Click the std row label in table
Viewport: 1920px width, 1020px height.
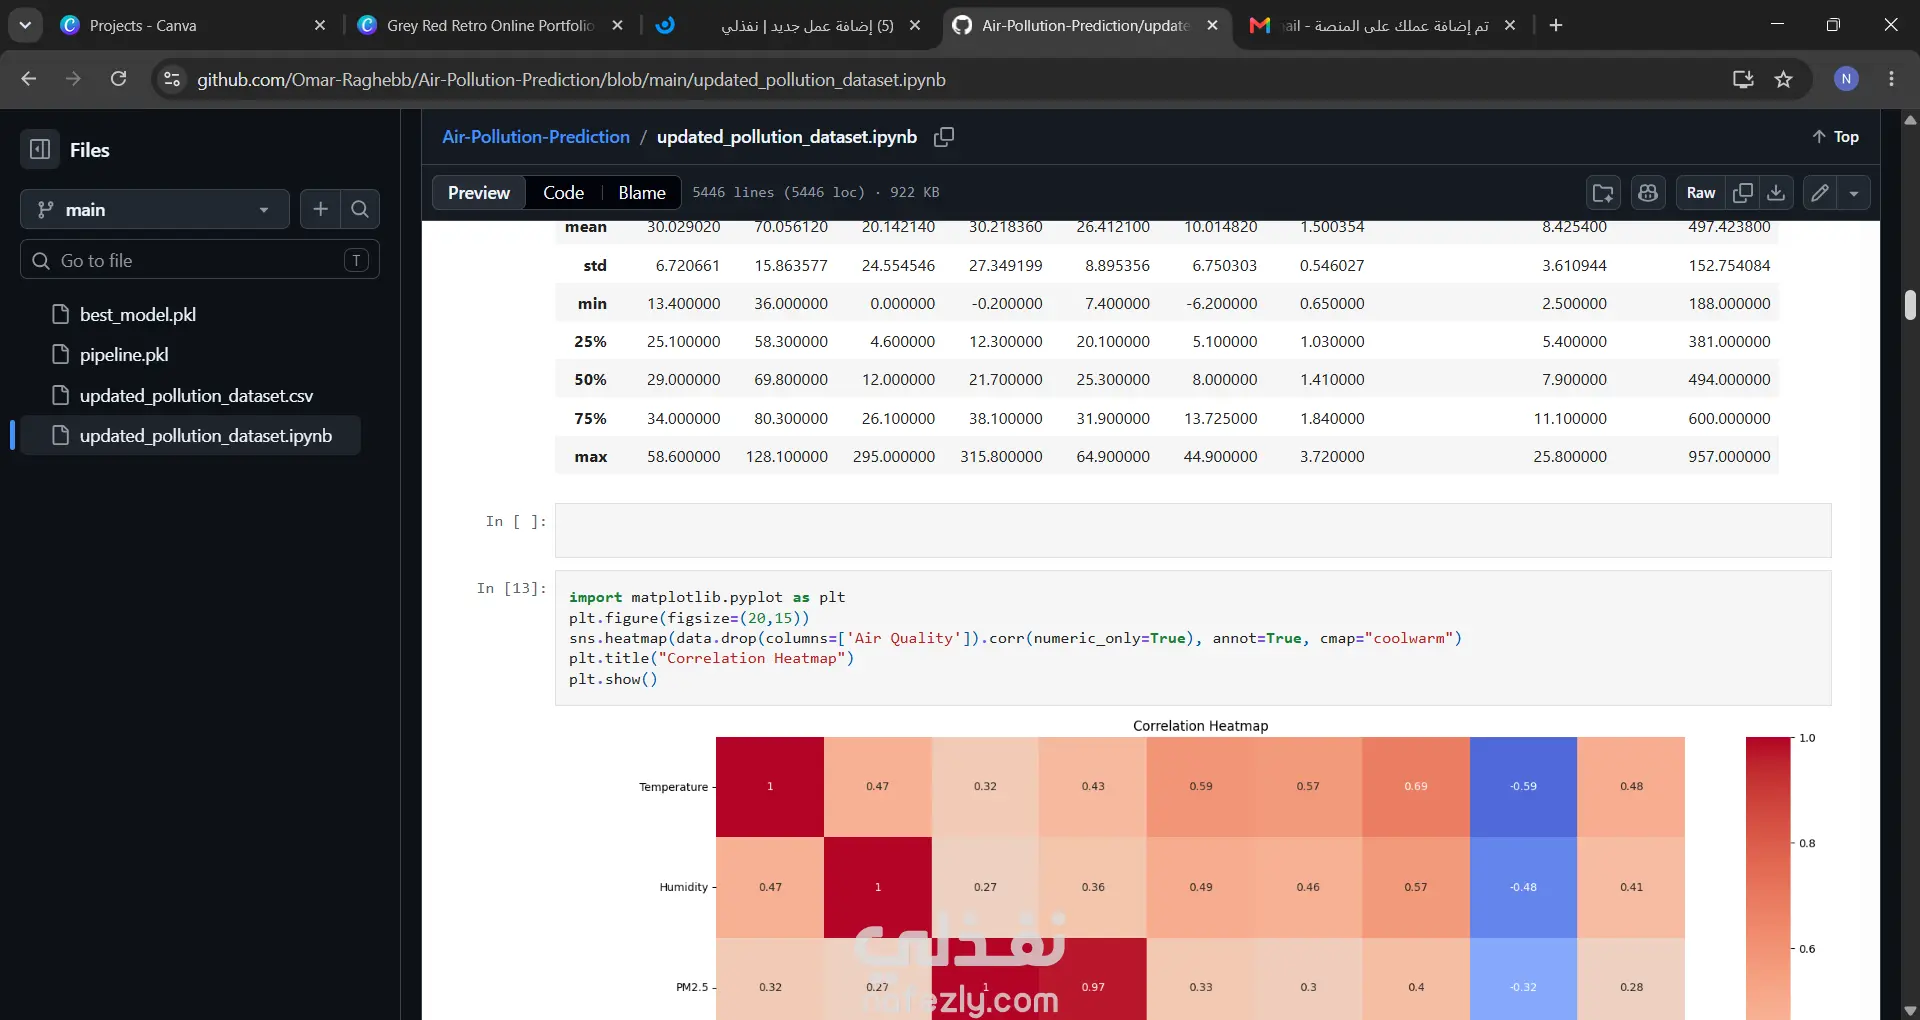click(595, 265)
